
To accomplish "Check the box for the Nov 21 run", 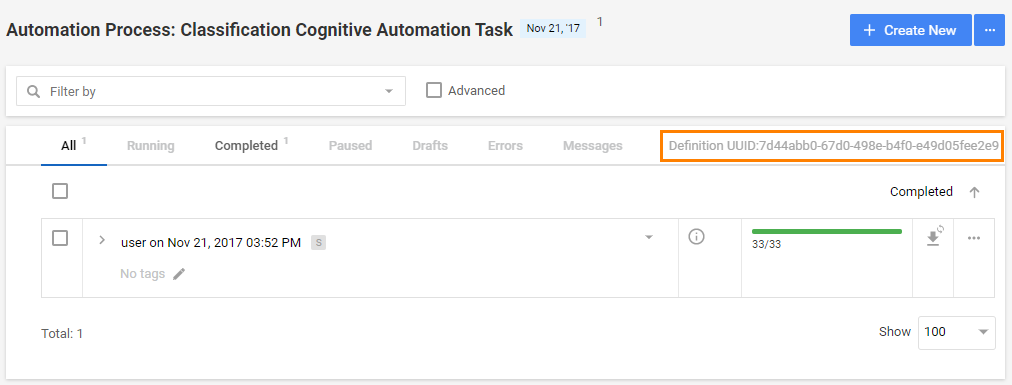I will point(60,238).
